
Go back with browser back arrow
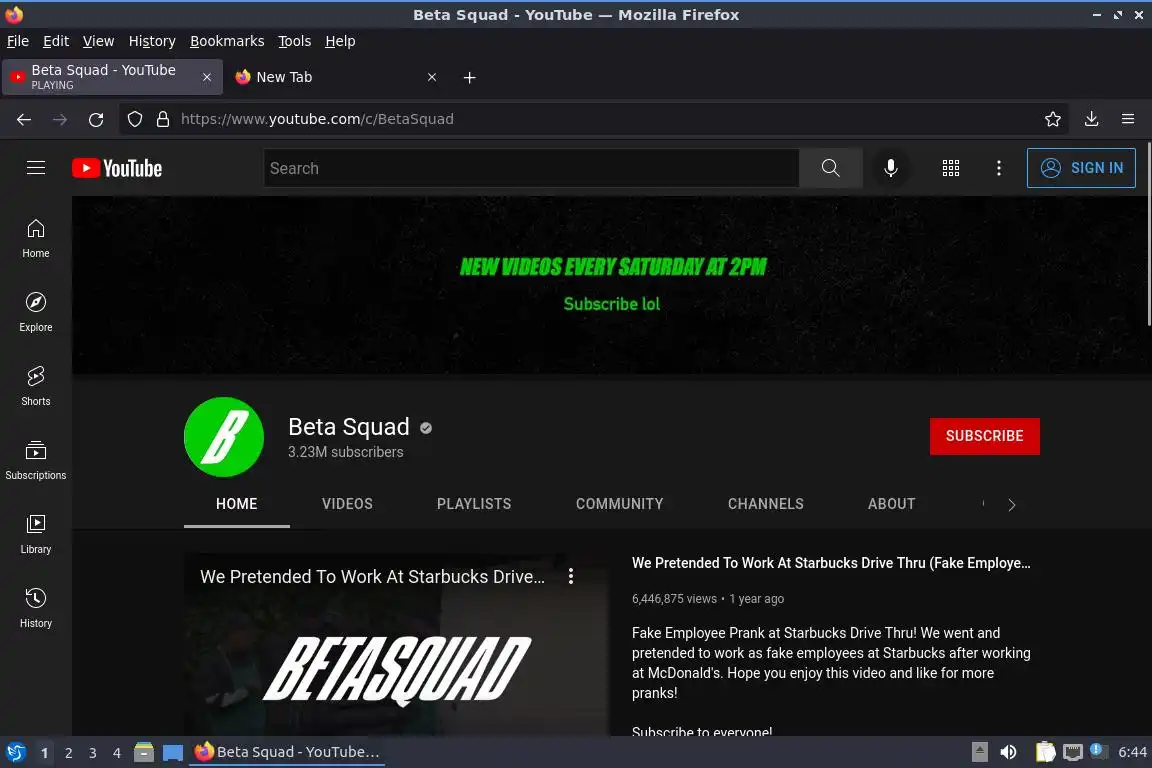tap(24, 119)
